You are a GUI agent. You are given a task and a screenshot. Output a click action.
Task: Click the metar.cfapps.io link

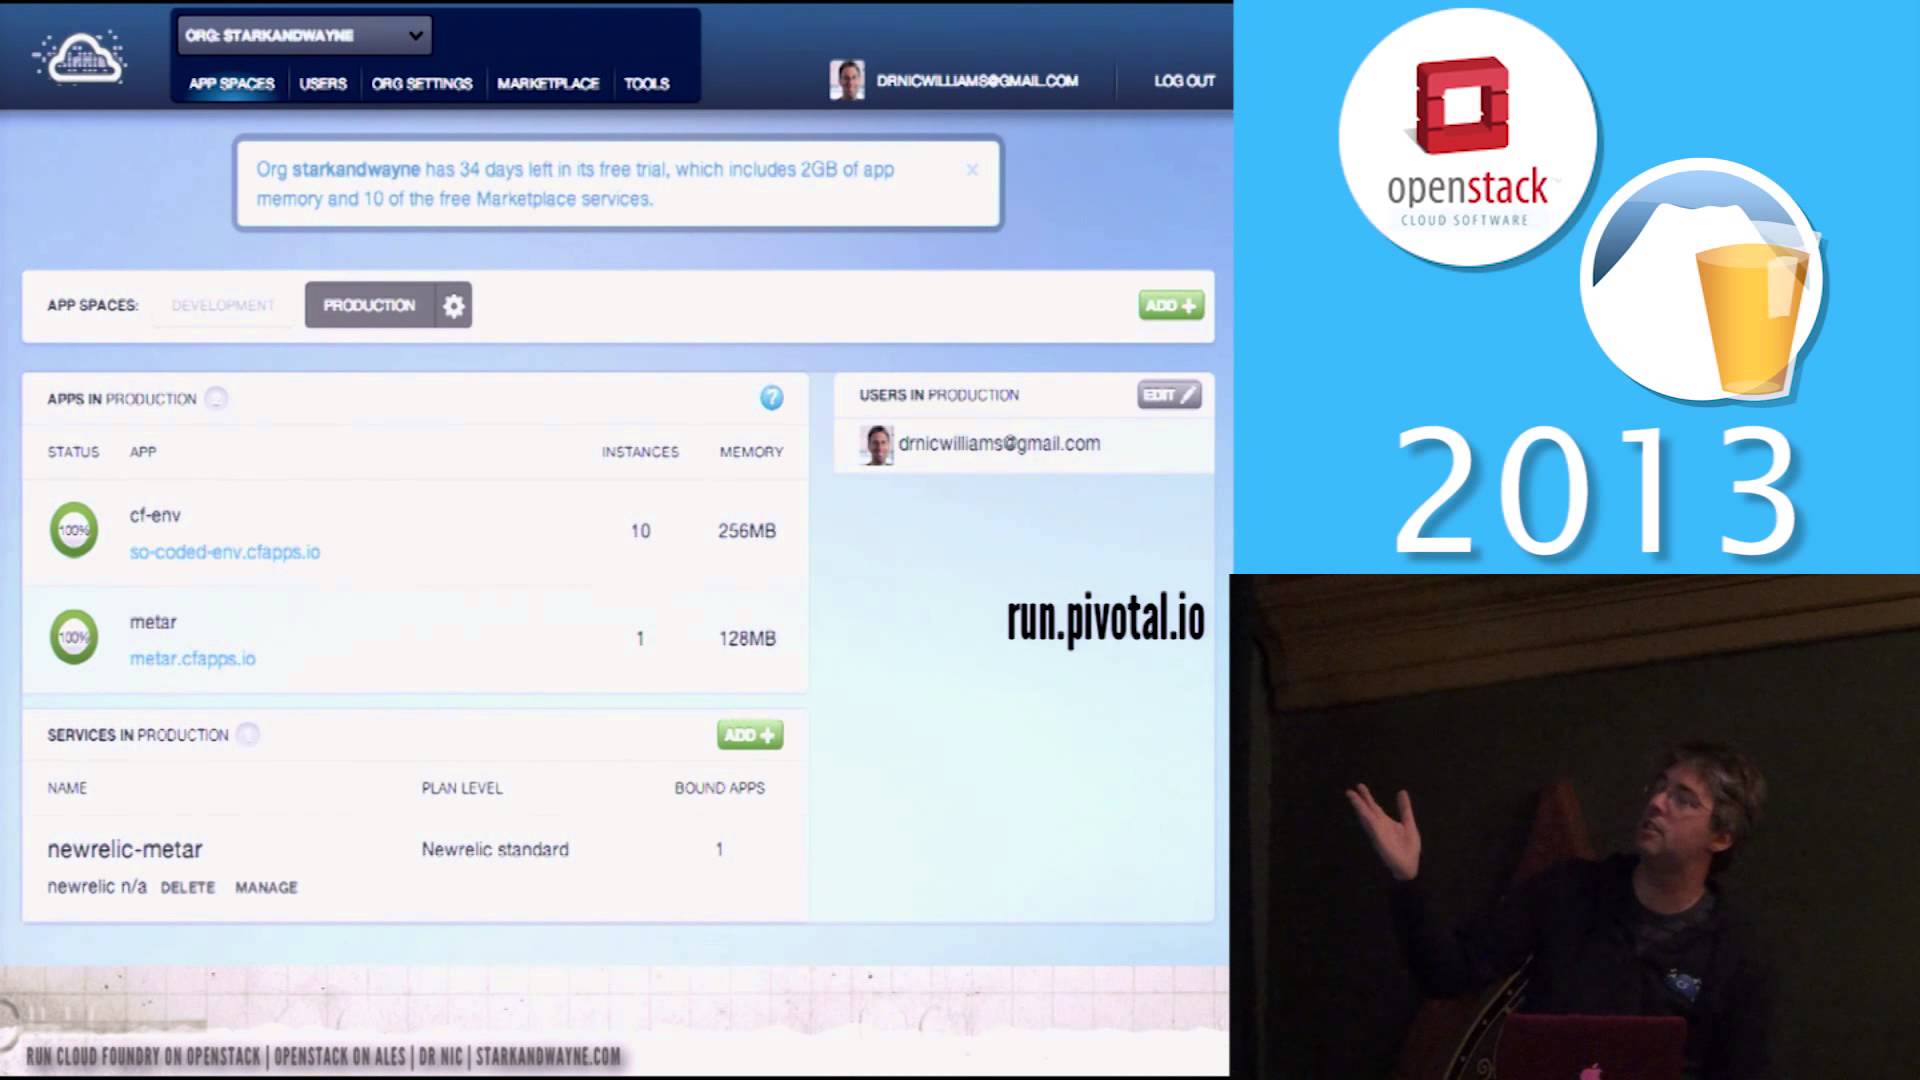click(191, 657)
